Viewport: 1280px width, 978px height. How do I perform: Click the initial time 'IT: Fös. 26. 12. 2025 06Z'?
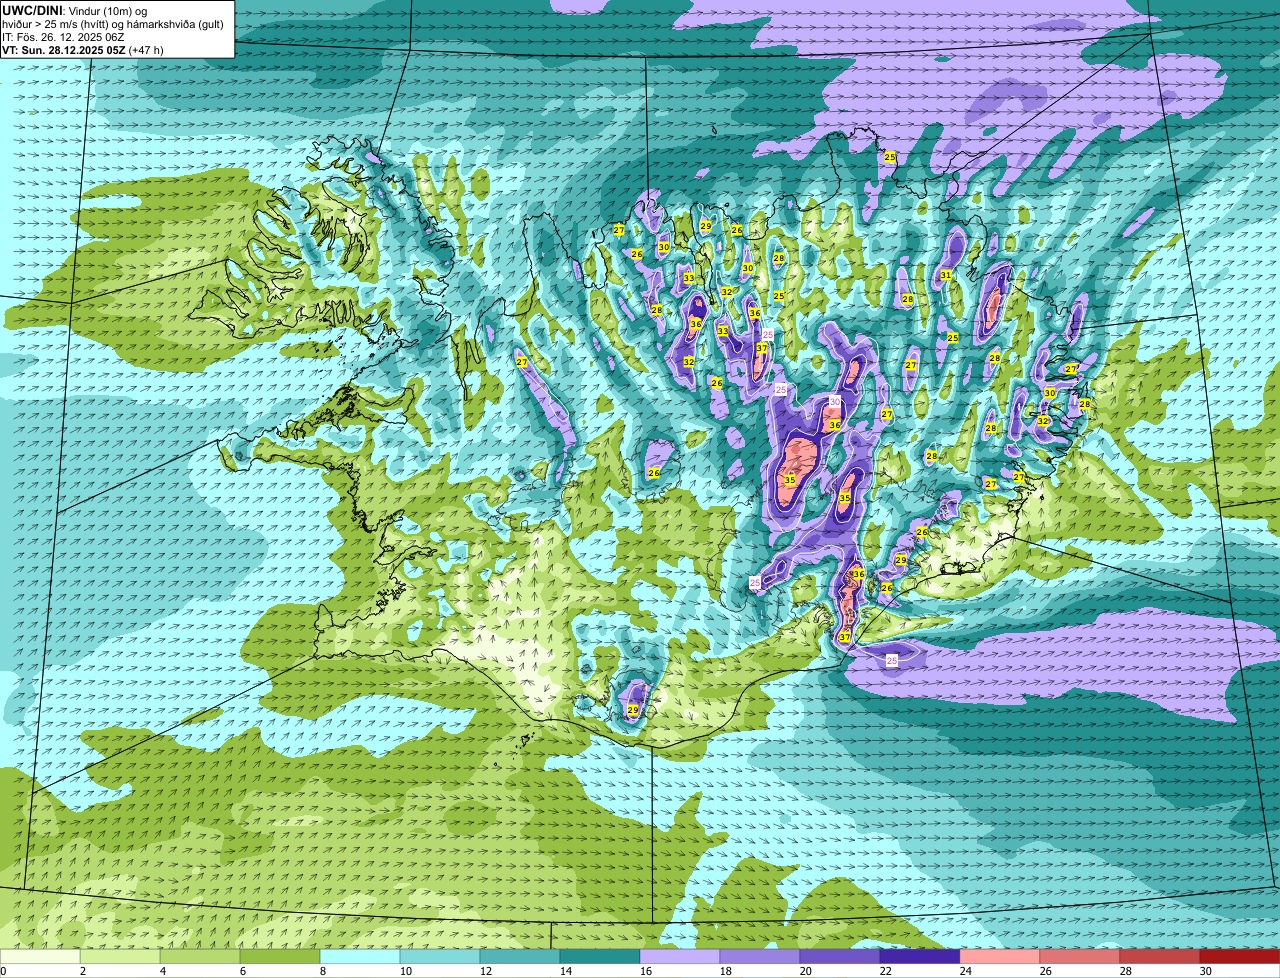pos(63,36)
